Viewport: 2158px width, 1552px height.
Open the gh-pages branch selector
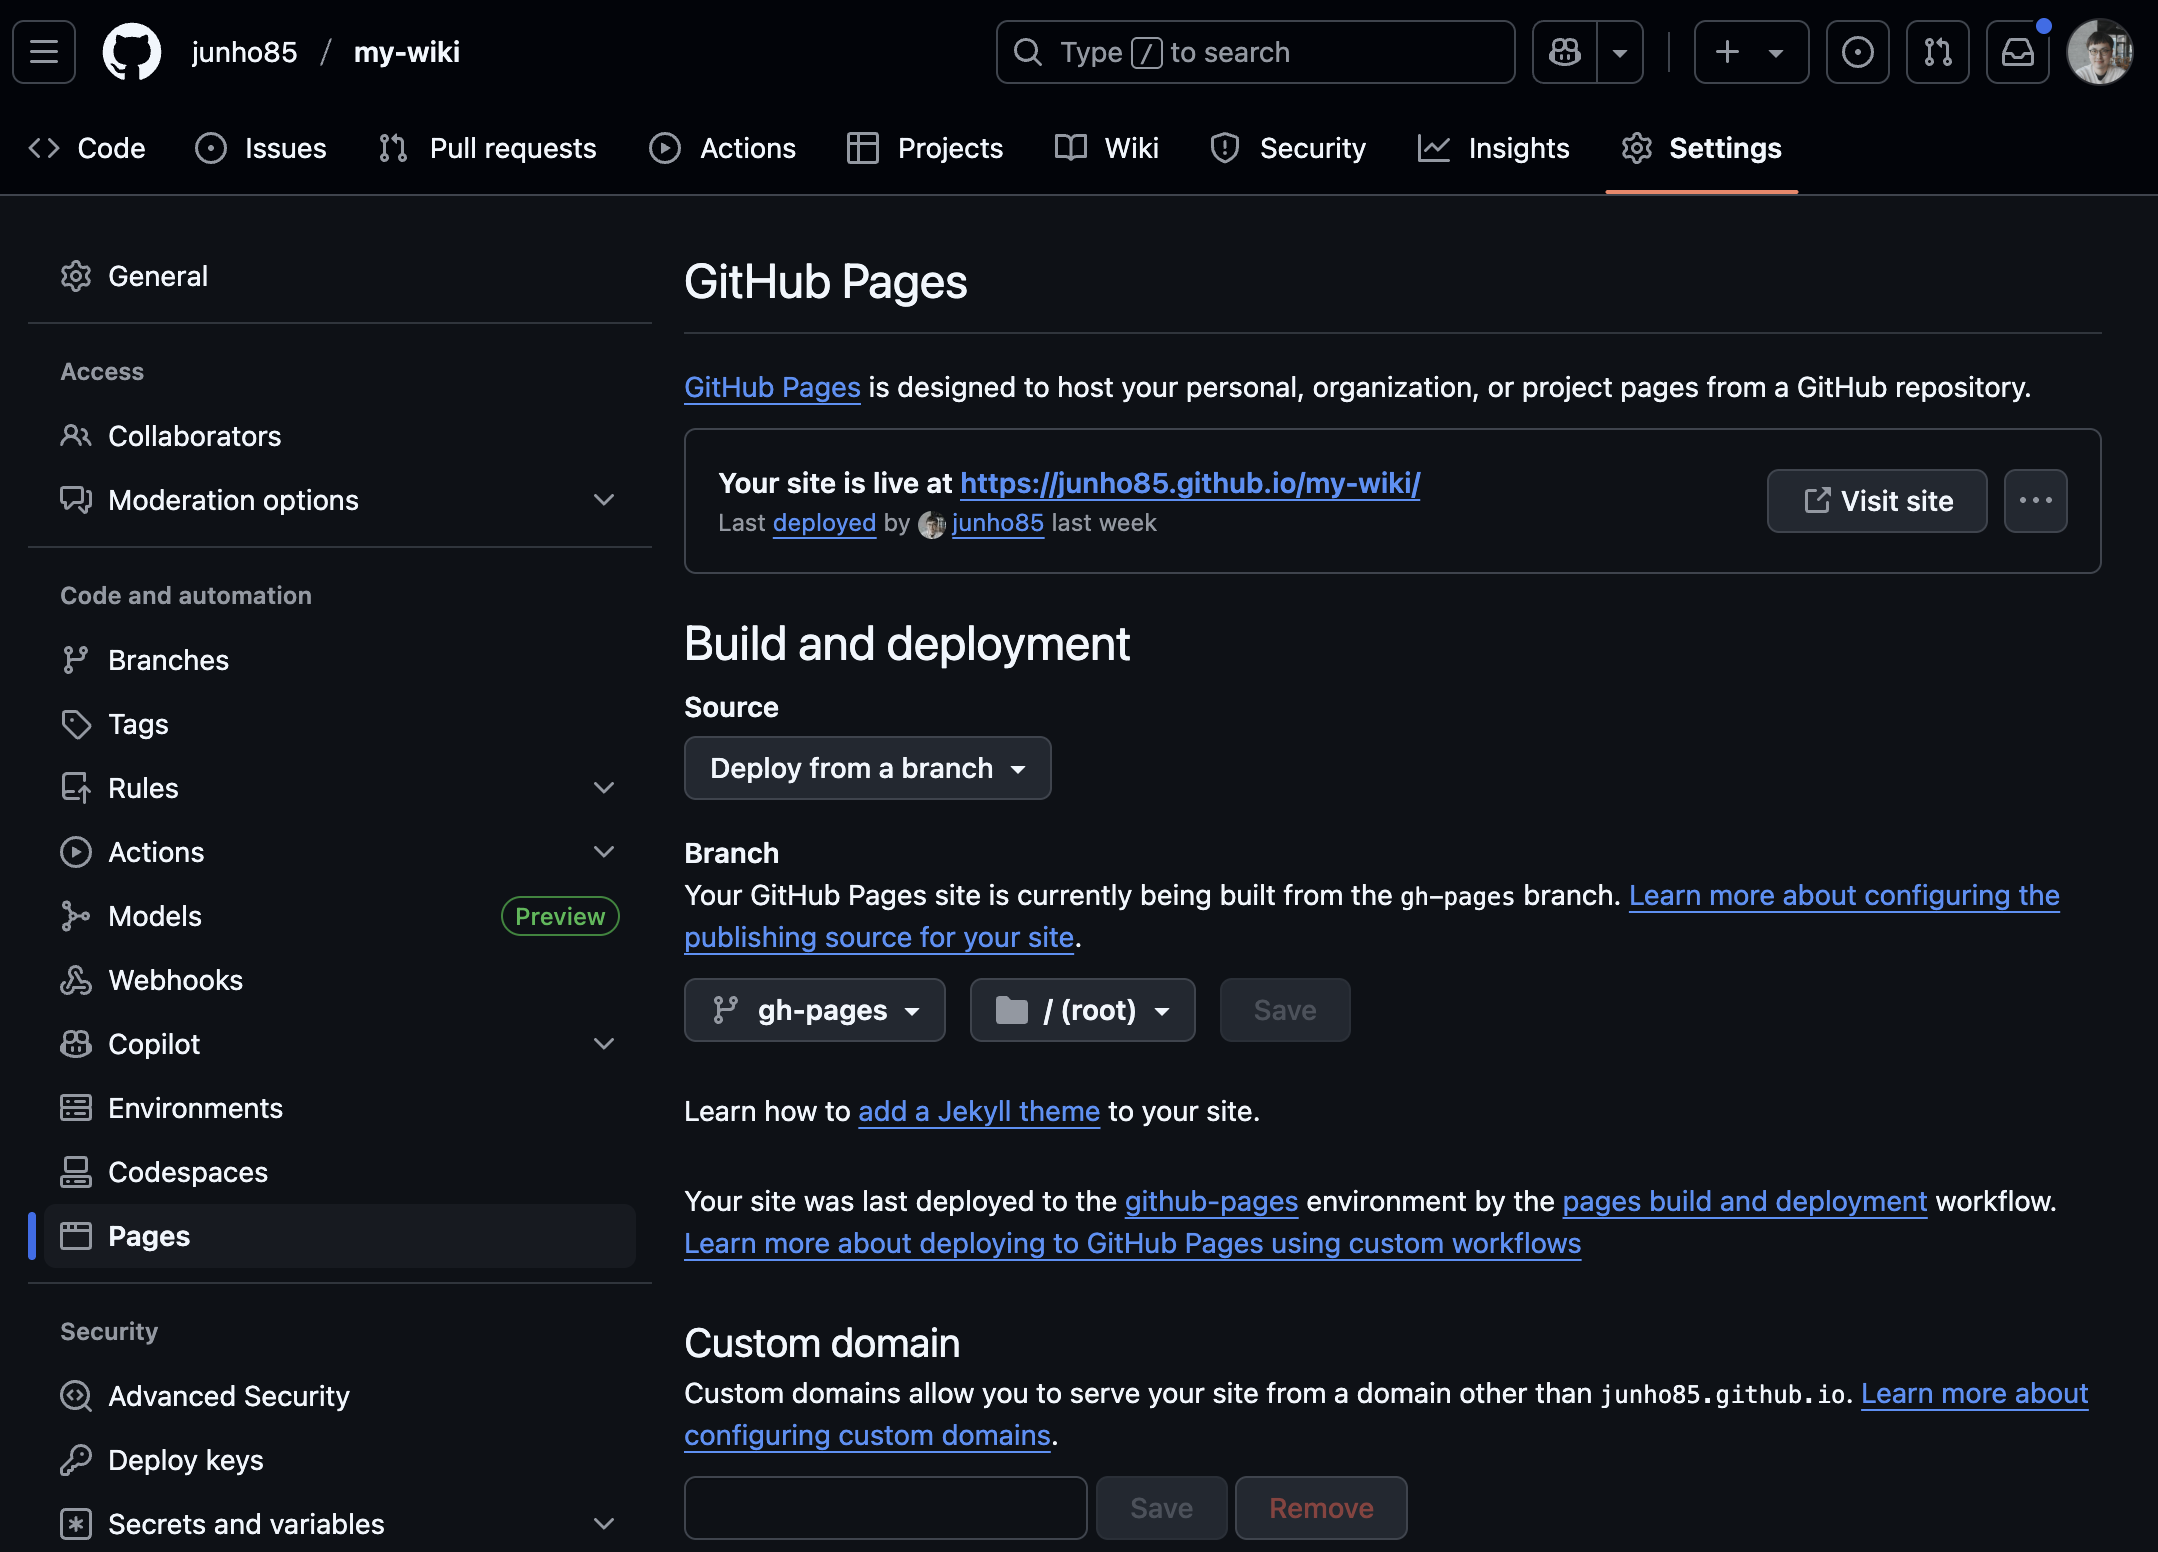pos(814,1010)
